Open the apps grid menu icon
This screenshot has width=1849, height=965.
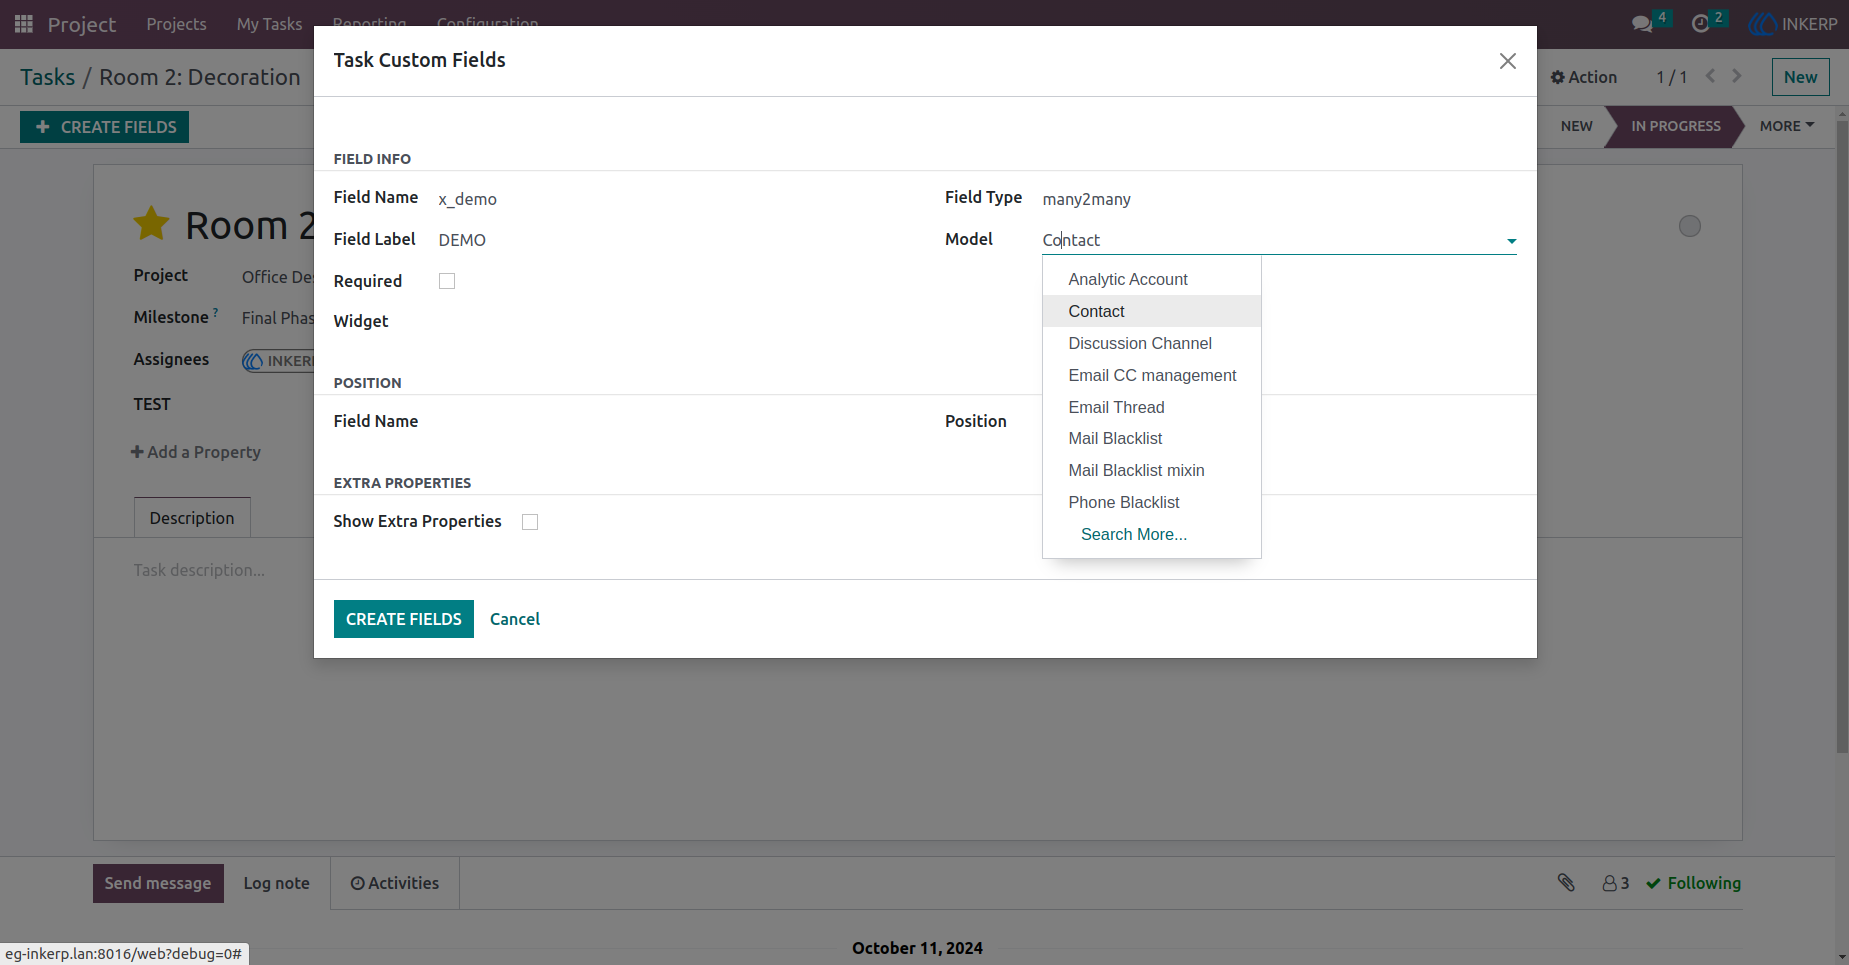(24, 24)
